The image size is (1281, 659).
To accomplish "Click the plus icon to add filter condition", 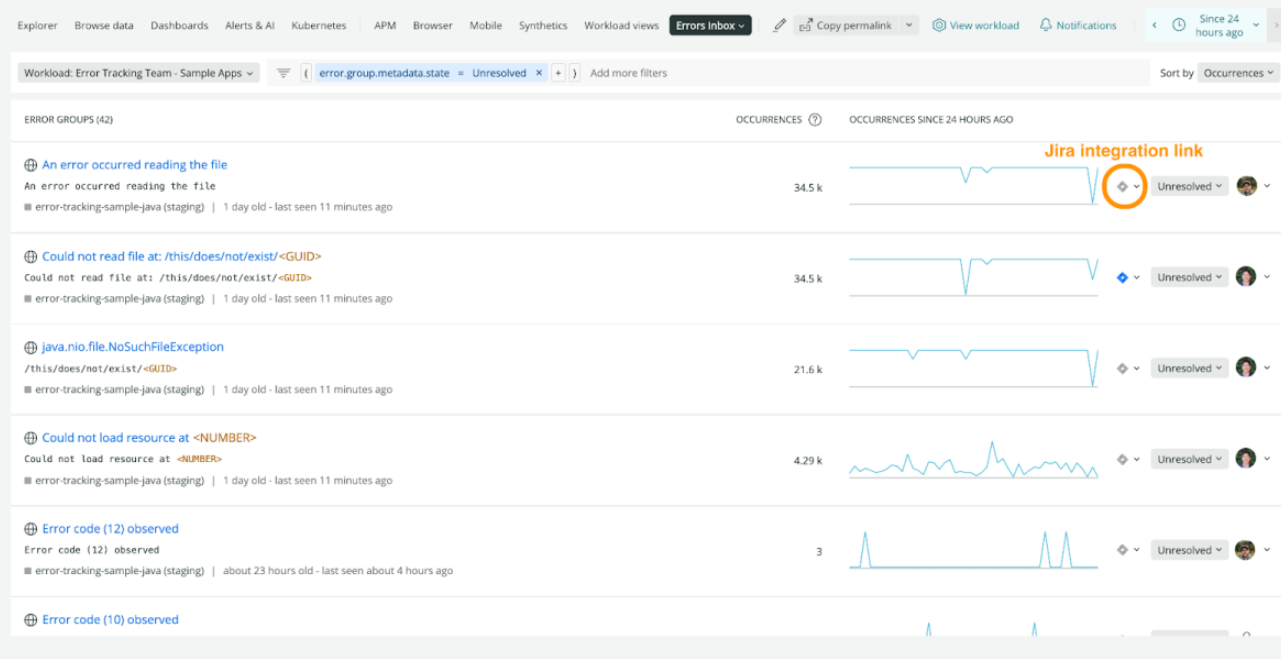I will point(559,73).
